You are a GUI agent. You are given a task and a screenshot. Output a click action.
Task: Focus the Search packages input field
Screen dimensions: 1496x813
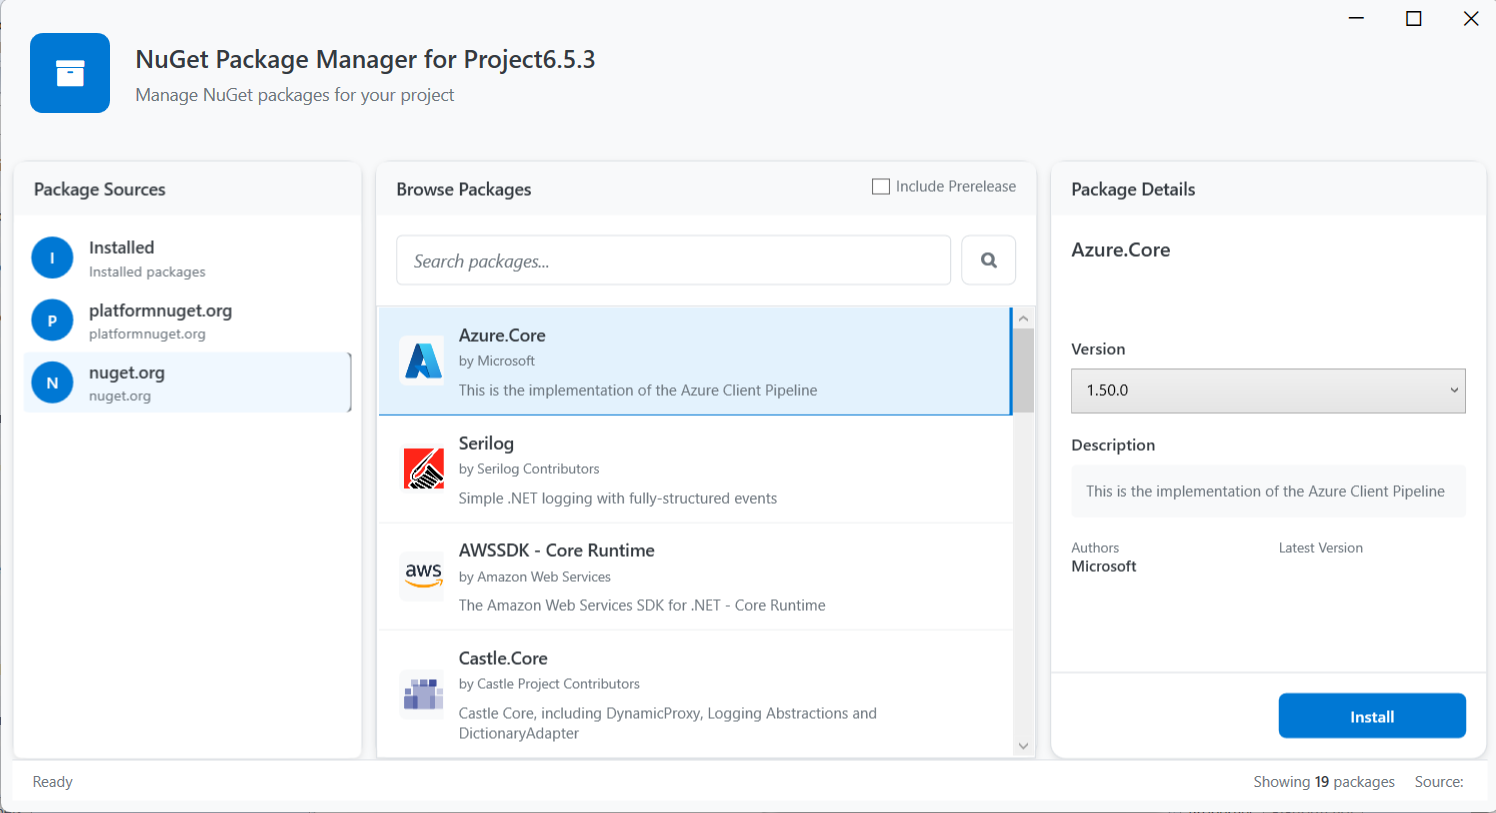[673, 260]
